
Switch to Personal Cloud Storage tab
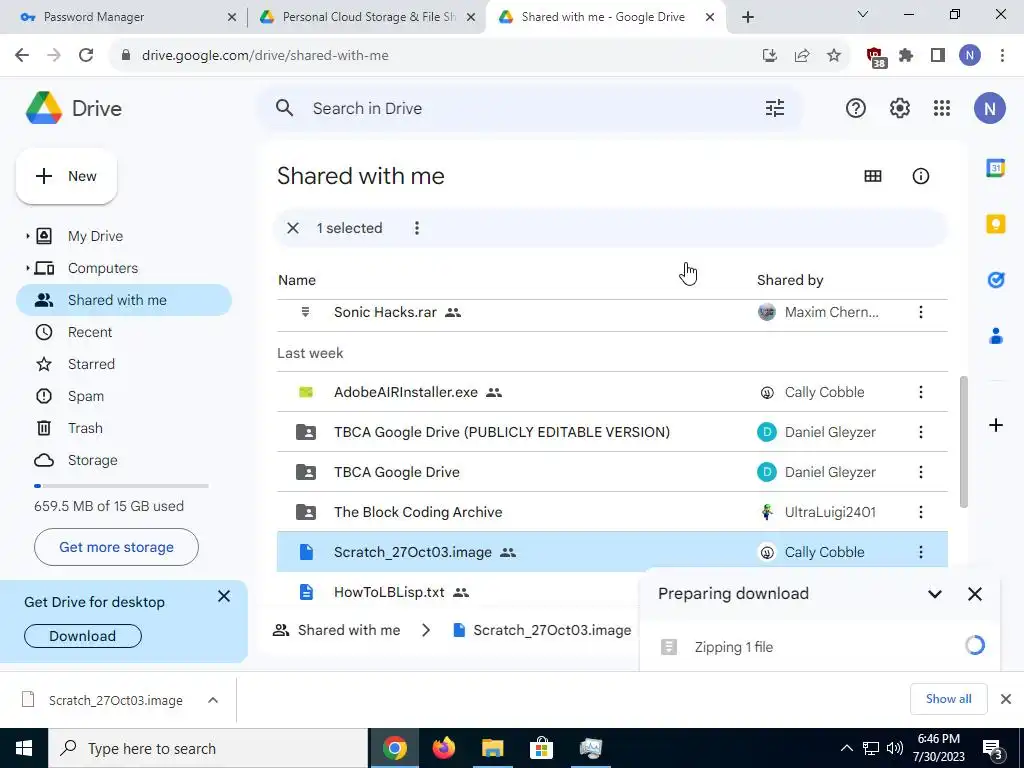tap(366, 17)
